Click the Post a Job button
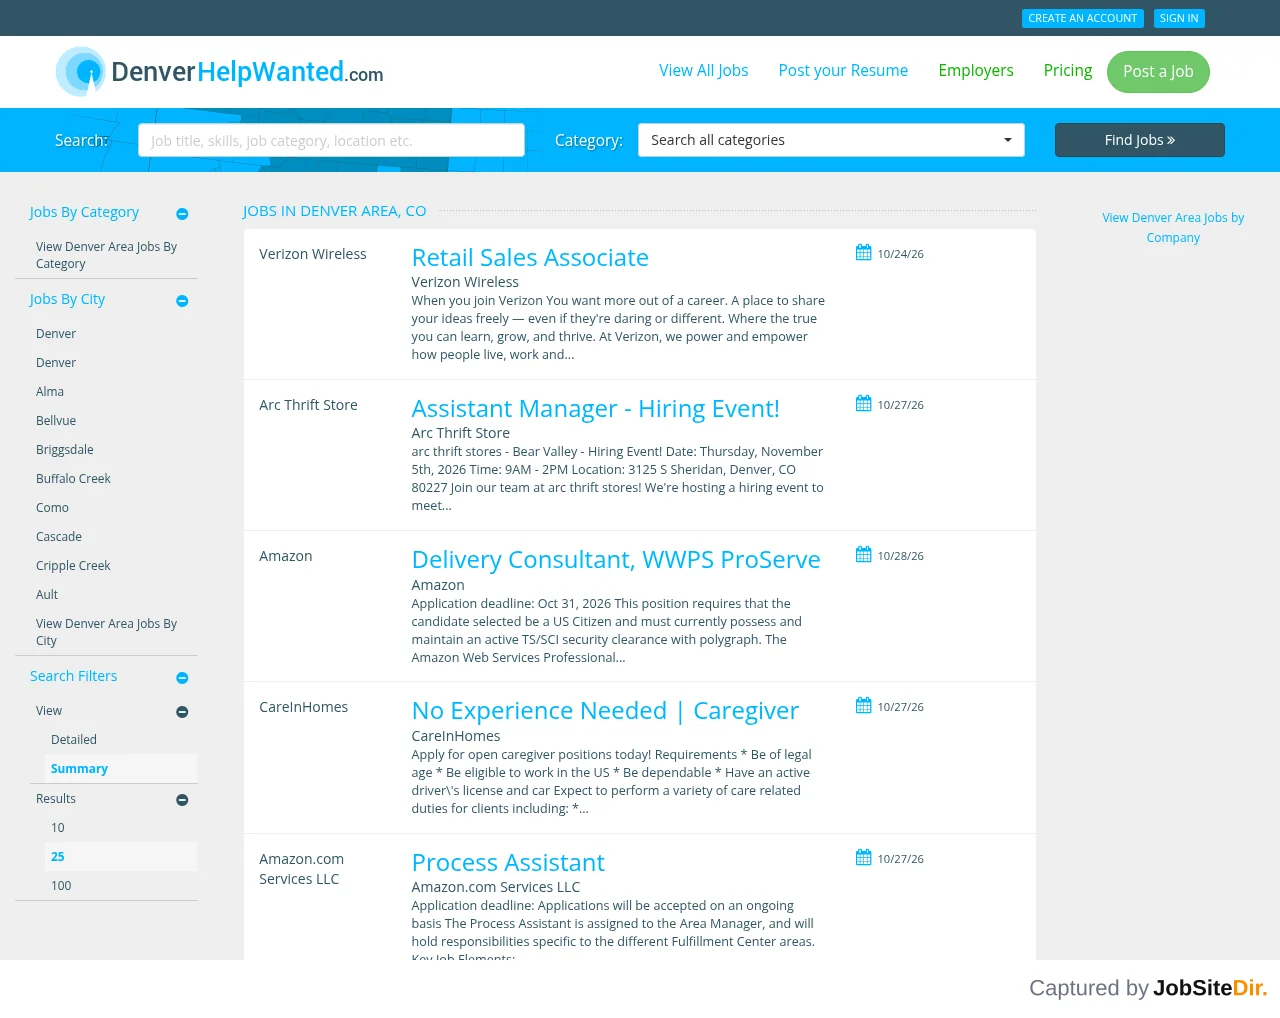 [x=1158, y=72]
